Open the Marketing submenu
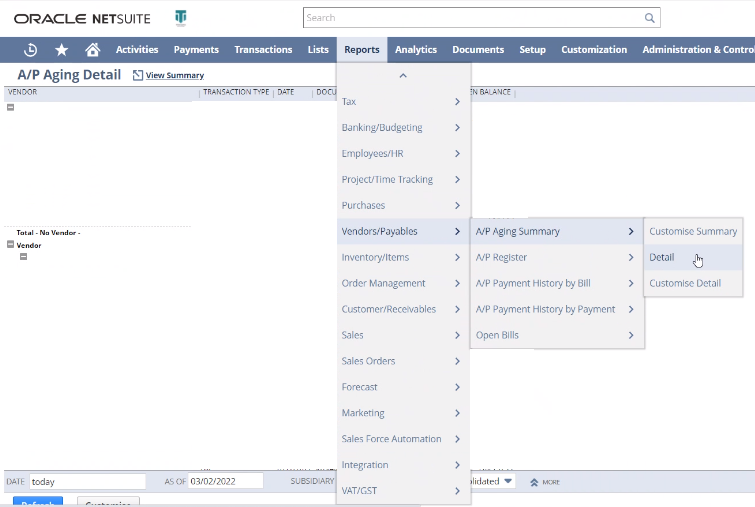The width and height of the screenshot is (755, 507). [x=403, y=414]
